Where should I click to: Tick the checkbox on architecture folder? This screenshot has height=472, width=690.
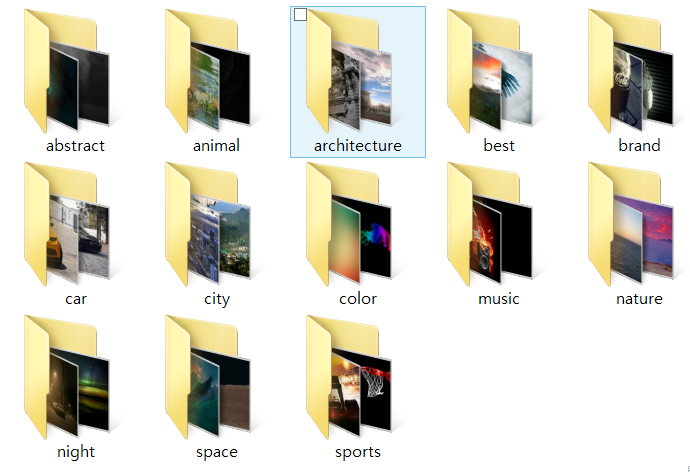[x=301, y=15]
